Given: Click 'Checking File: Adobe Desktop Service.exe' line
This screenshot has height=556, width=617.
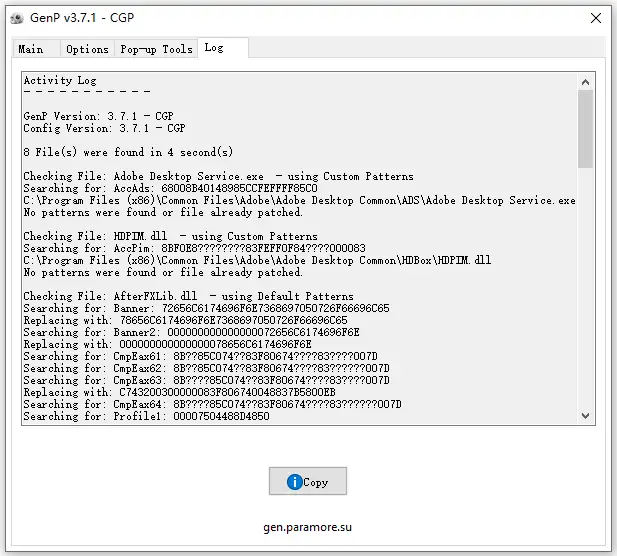Looking at the screenshot, I should coord(218,176).
